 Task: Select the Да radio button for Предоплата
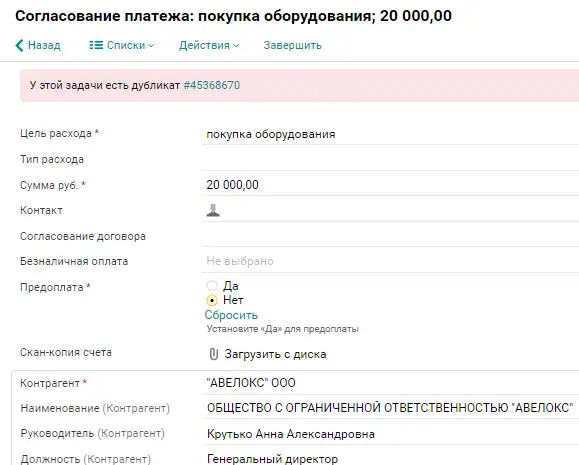click(x=212, y=286)
